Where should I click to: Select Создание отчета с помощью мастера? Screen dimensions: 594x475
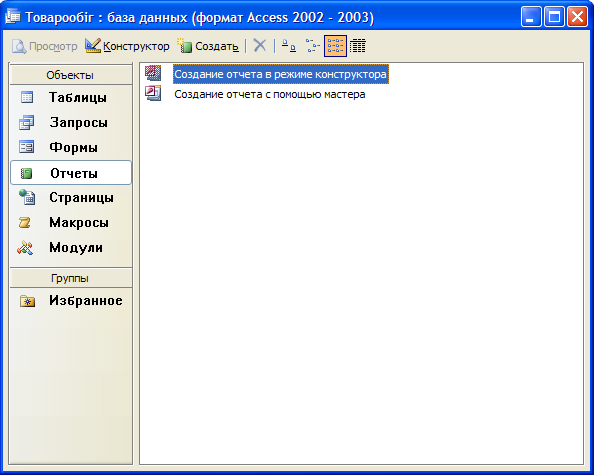pos(270,94)
